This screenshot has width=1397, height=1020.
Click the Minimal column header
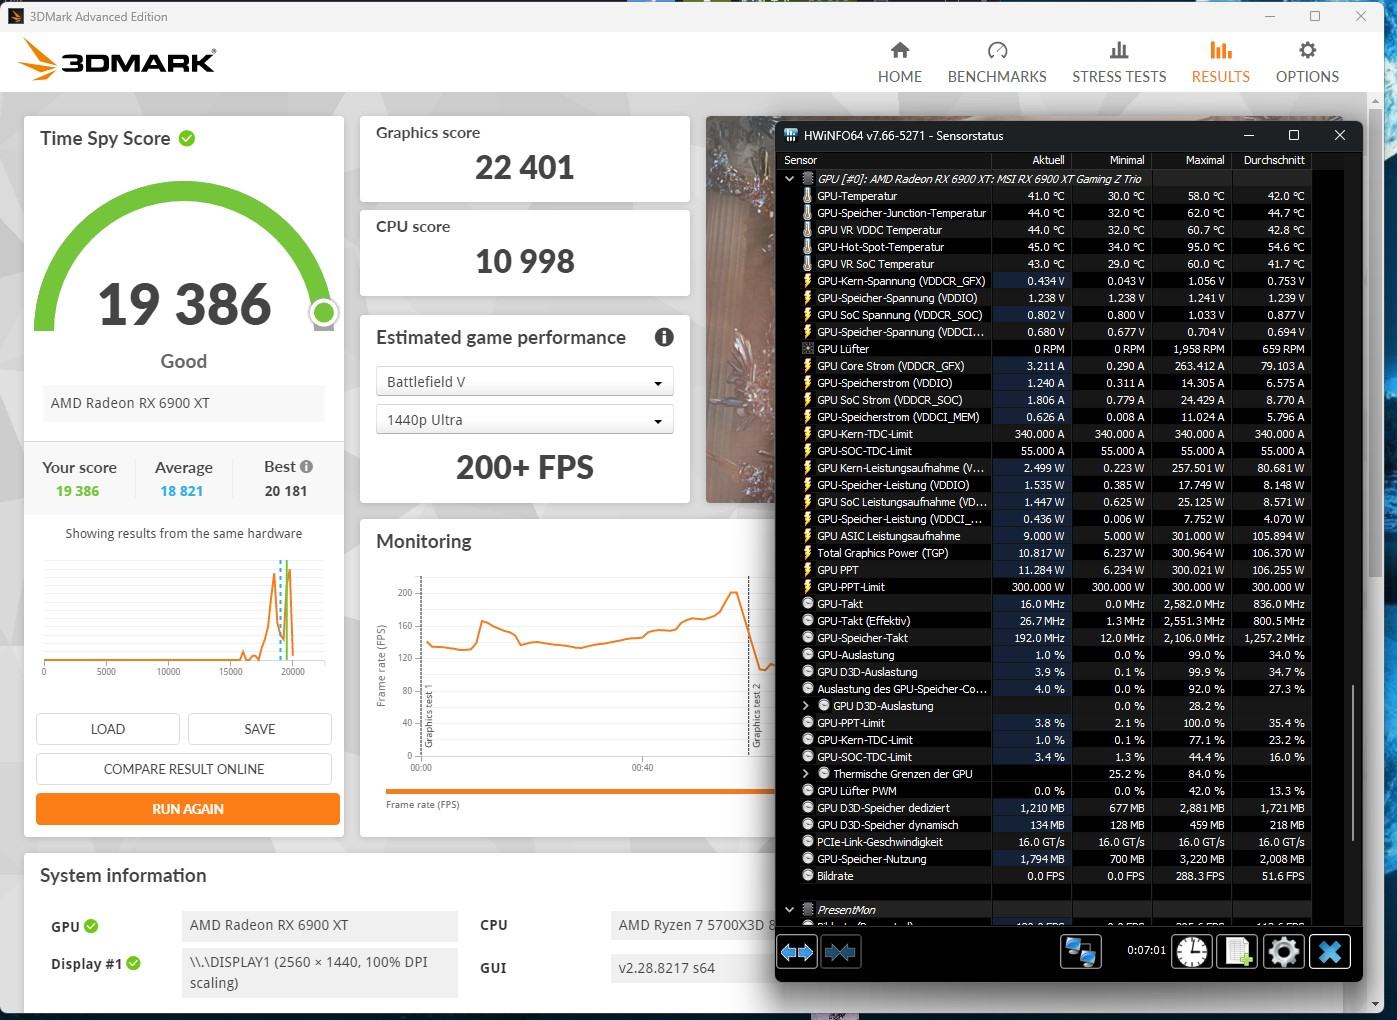click(x=1110, y=160)
